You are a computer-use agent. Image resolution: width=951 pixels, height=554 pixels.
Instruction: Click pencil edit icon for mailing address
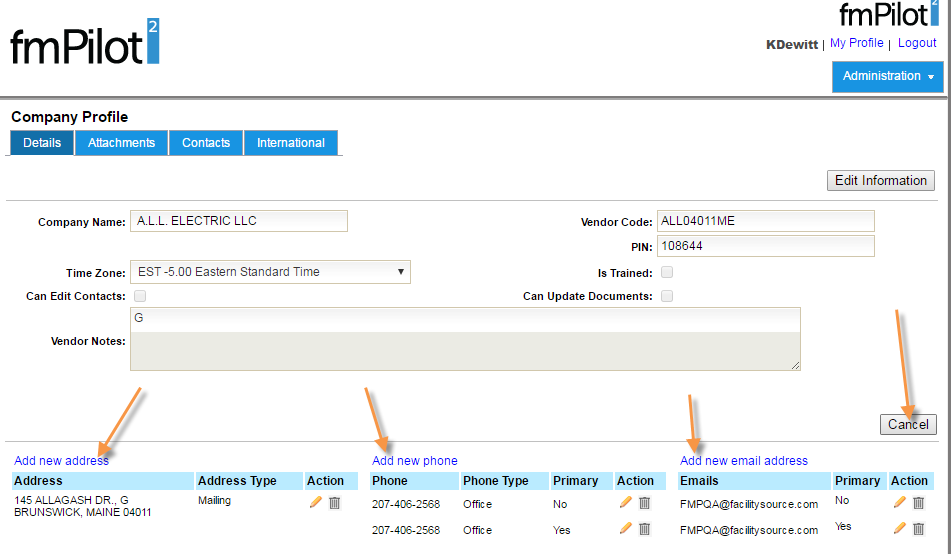(x=316, y=503)
